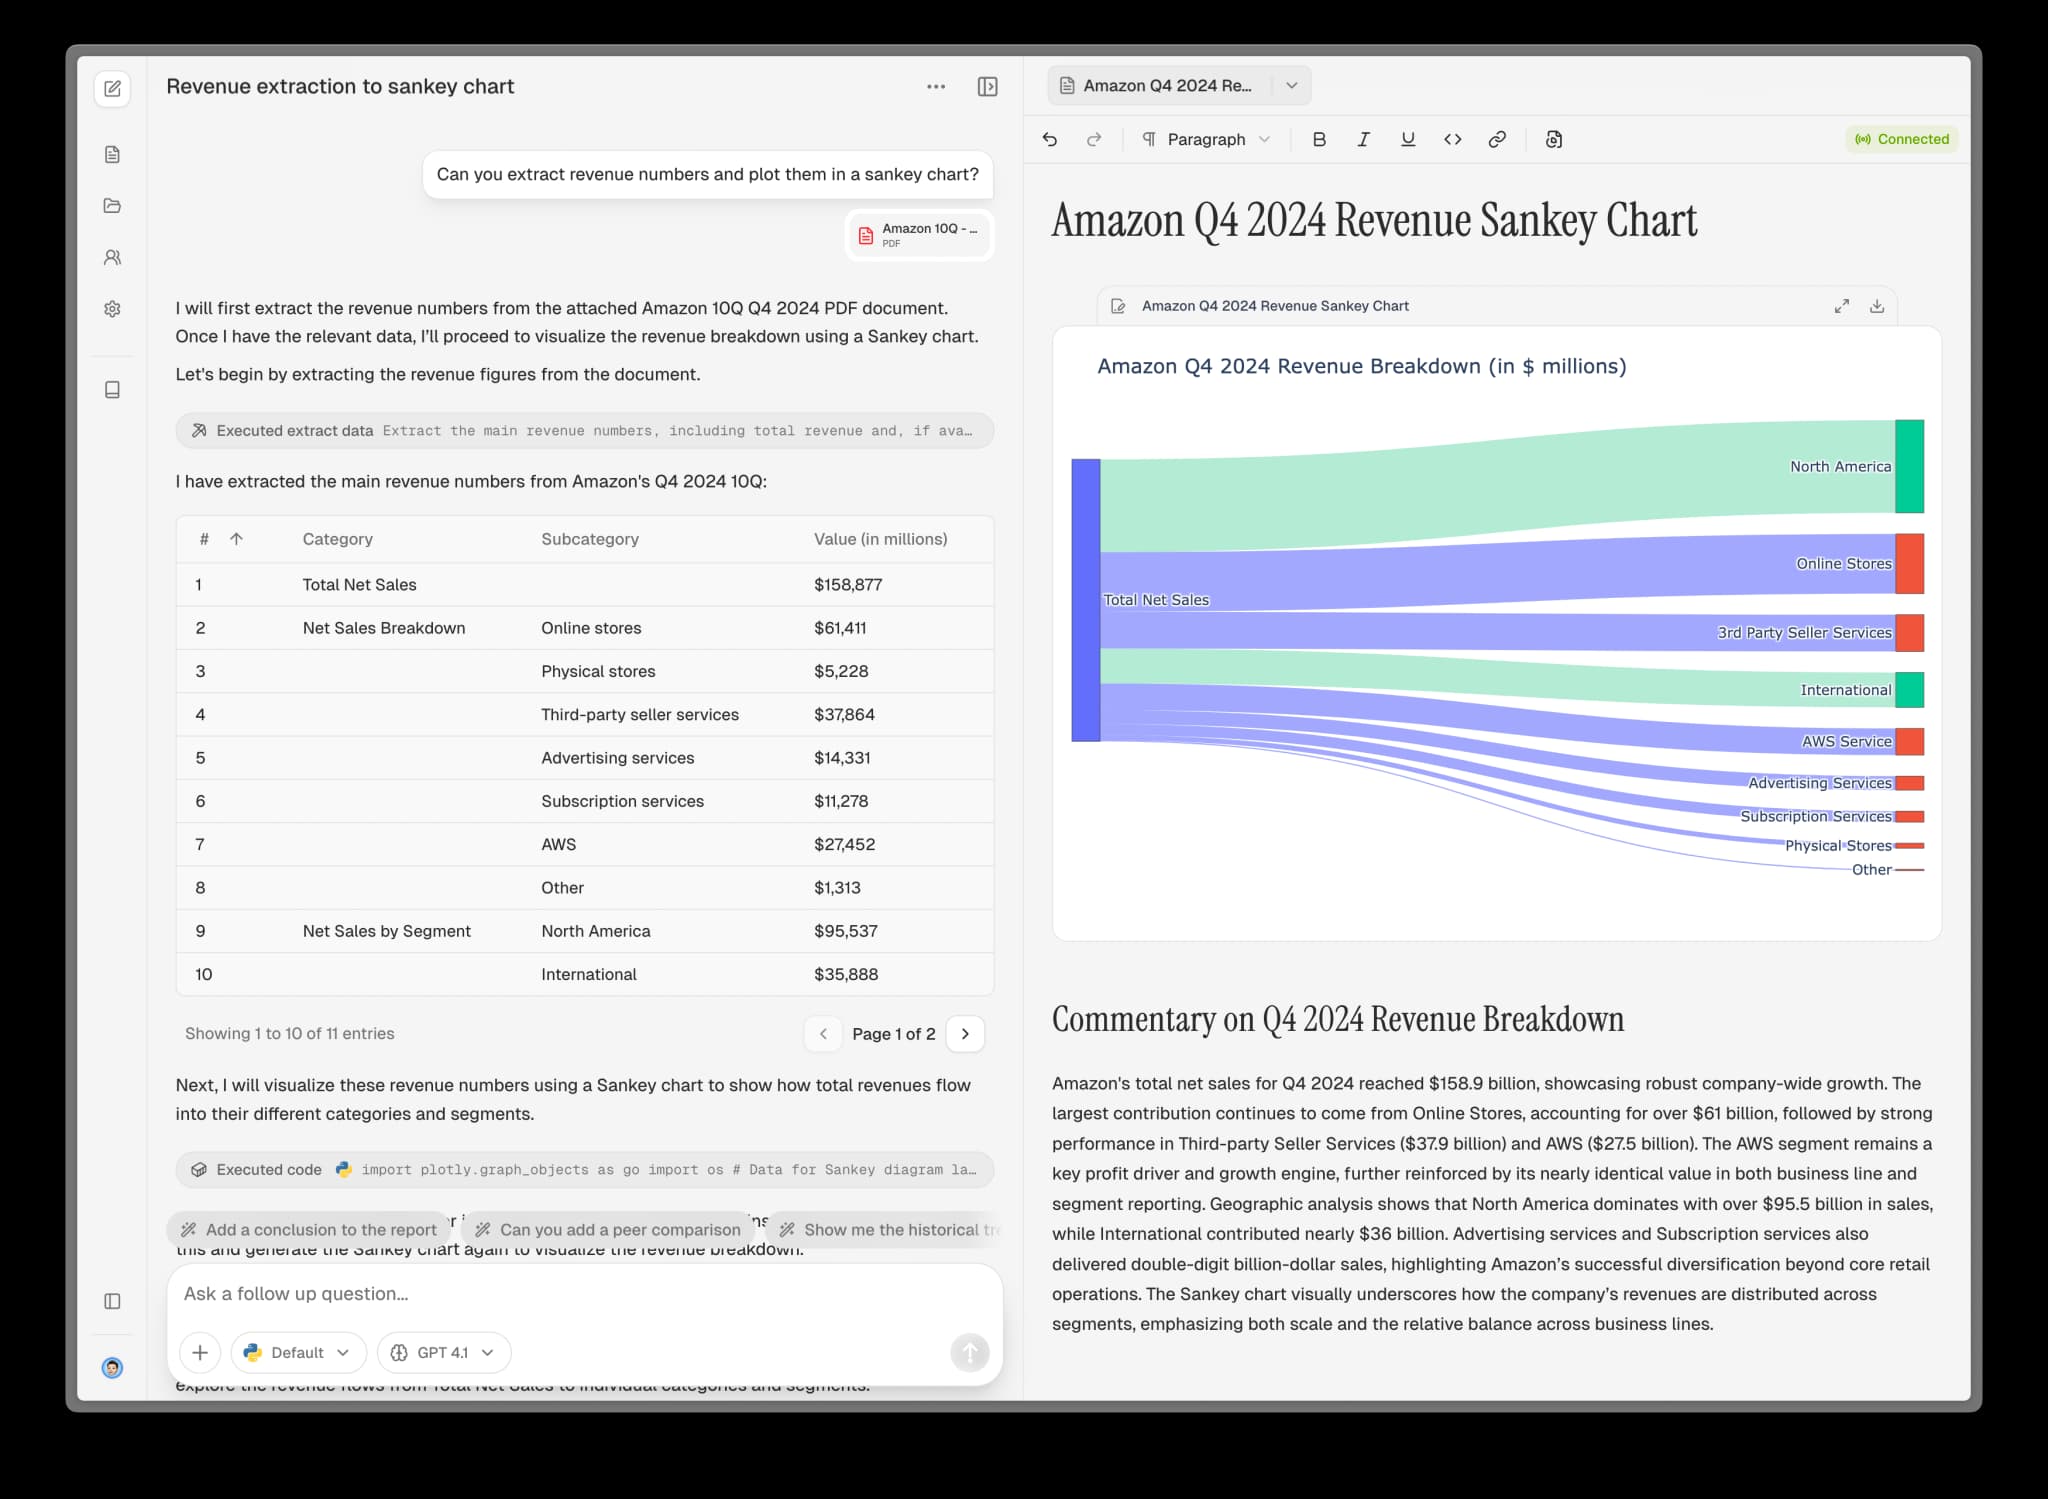The image size is (2048, 1499).
Task: Toggle the side panel layout icon
Action: tap(987, 87)
